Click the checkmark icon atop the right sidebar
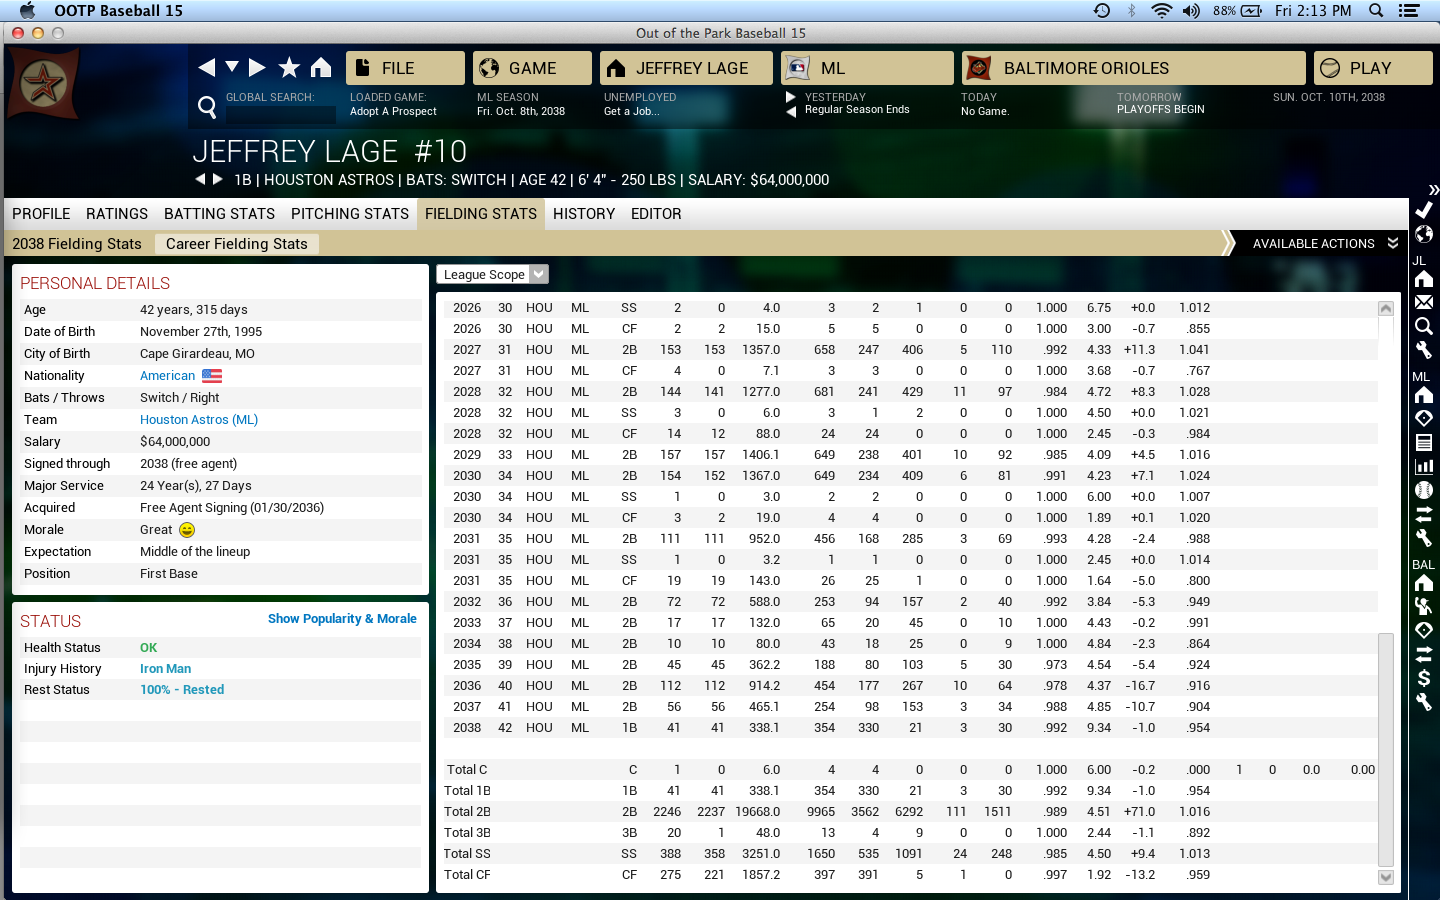The width and height of the screenshot is (1440, 900). (1424, 210)
